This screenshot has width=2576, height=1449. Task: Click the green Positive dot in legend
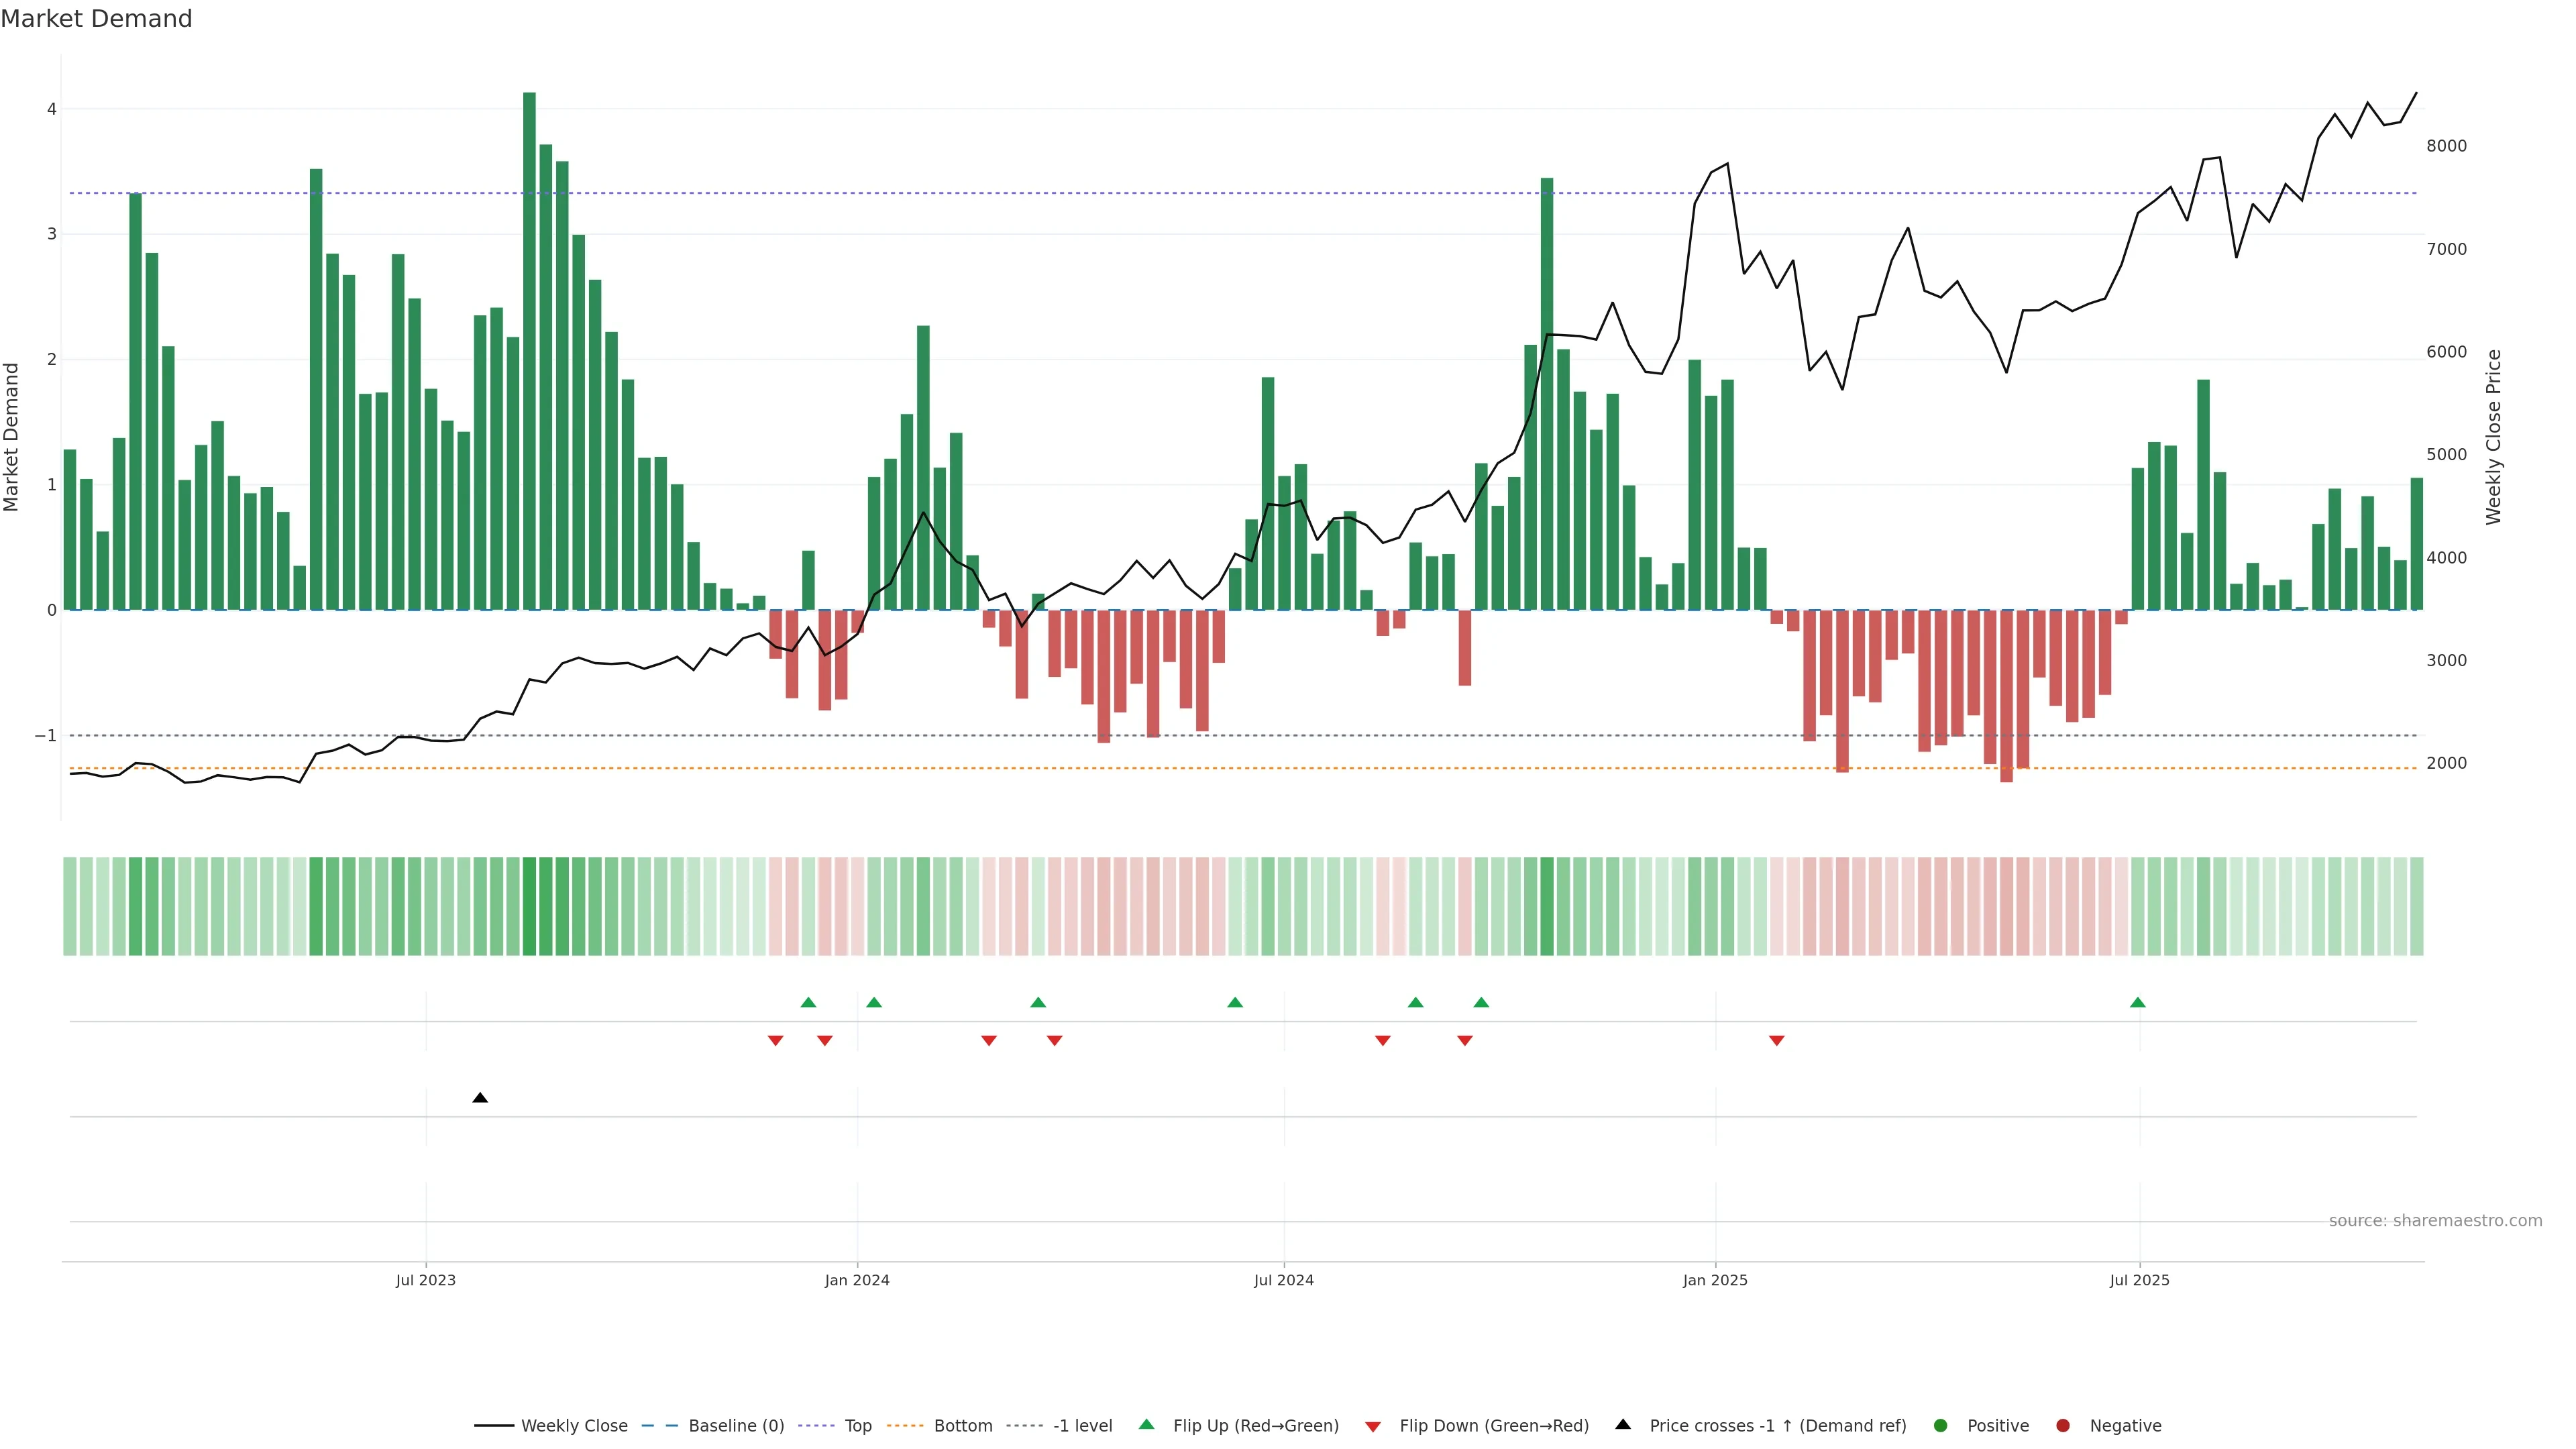tap(1940, 1425)
